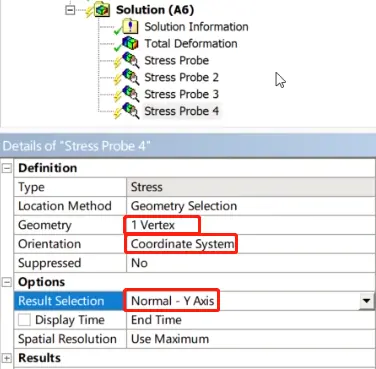Click the Spatial Resolution Use Maximum field

pos(251,339)
